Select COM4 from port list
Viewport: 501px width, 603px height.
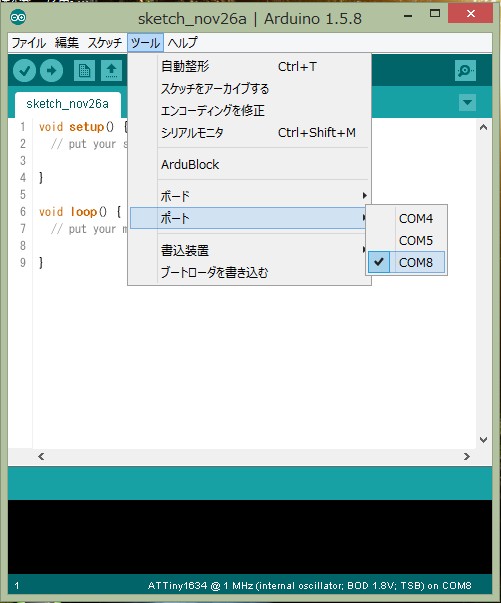406,218
